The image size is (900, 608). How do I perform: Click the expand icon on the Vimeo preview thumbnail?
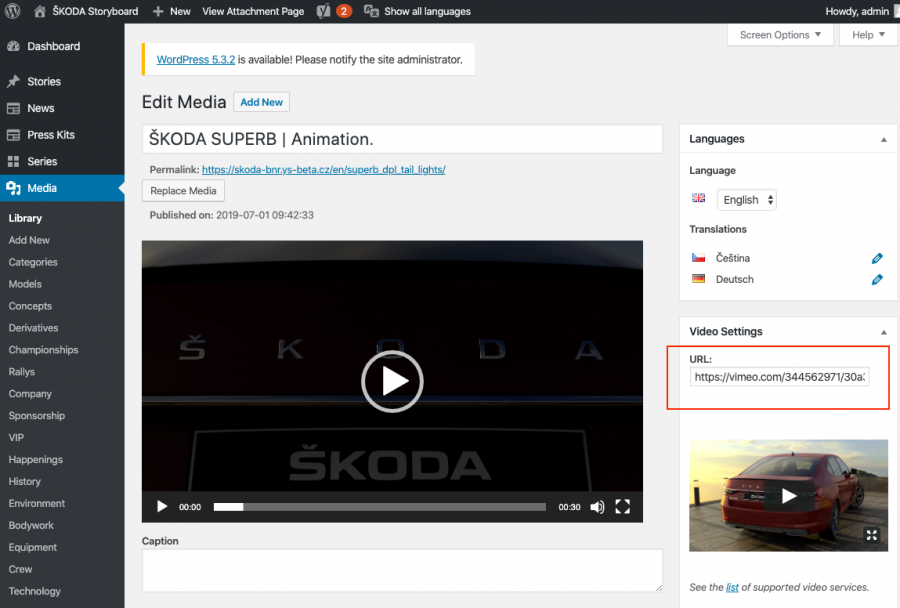pos(871,535)
